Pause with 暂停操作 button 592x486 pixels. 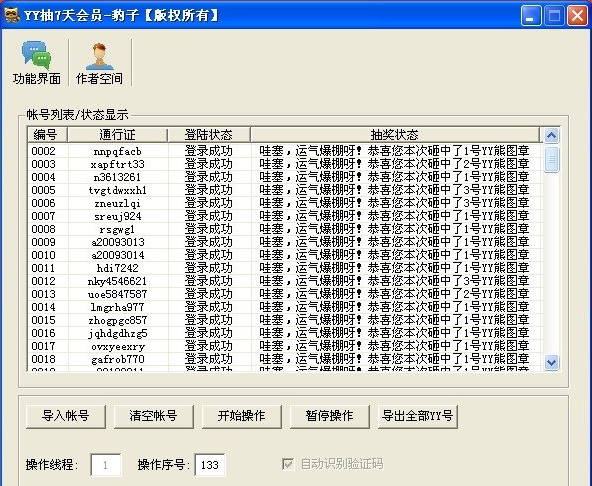(x=329, y=416)
